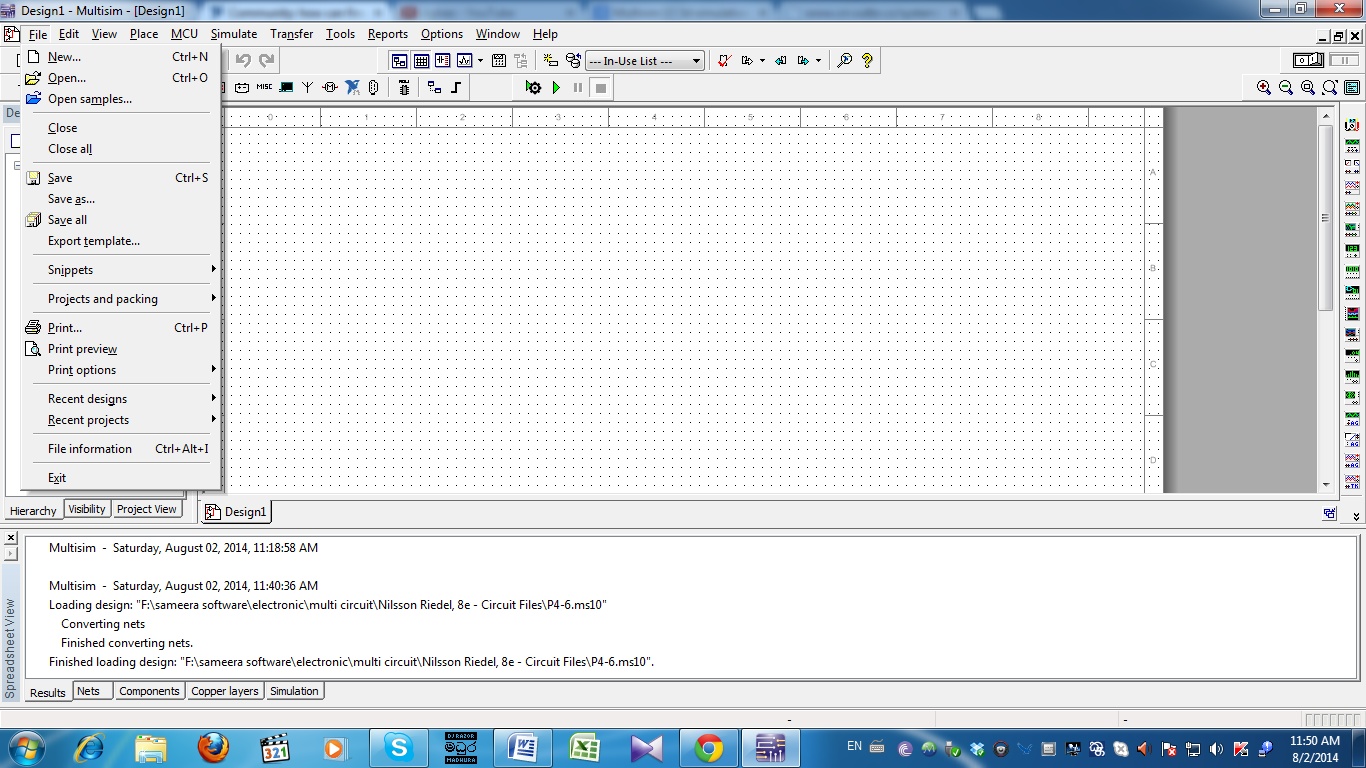Click the Undo arrow in the toolbar
Viewport: 1366px width, 768px height.
pyautogui.click(x=243, y=60)
